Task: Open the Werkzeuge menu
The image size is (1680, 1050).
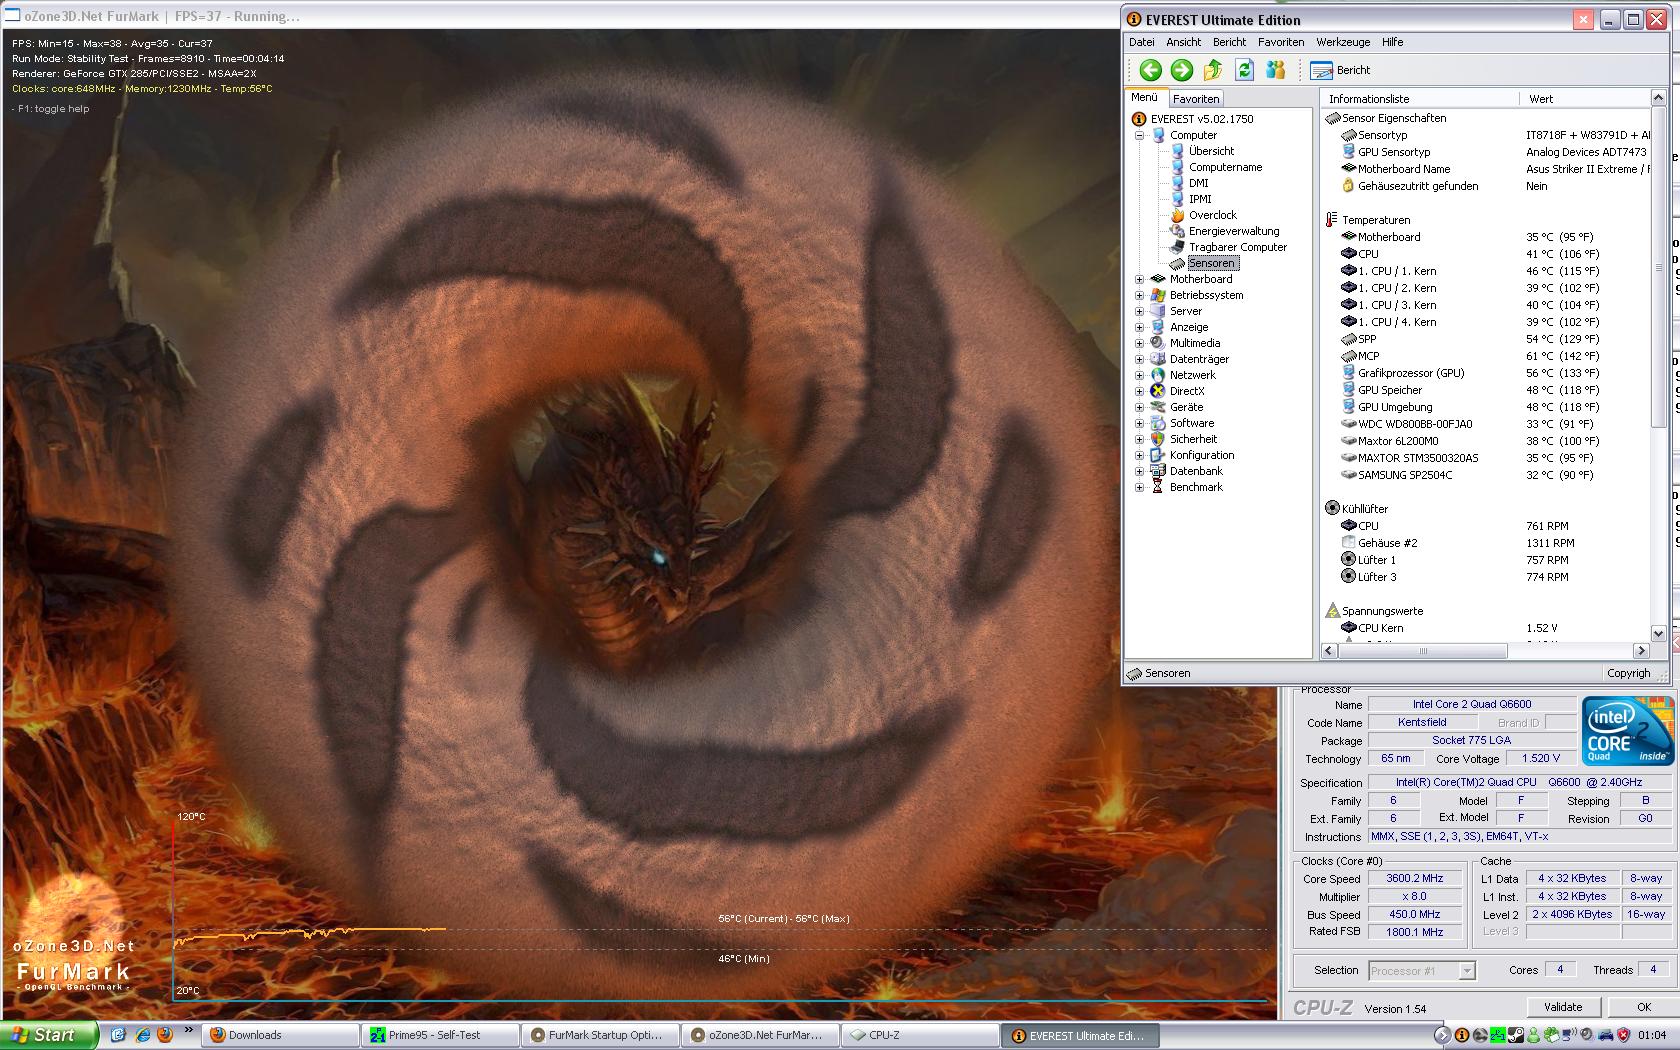Action: click(x=1343, y=42)
